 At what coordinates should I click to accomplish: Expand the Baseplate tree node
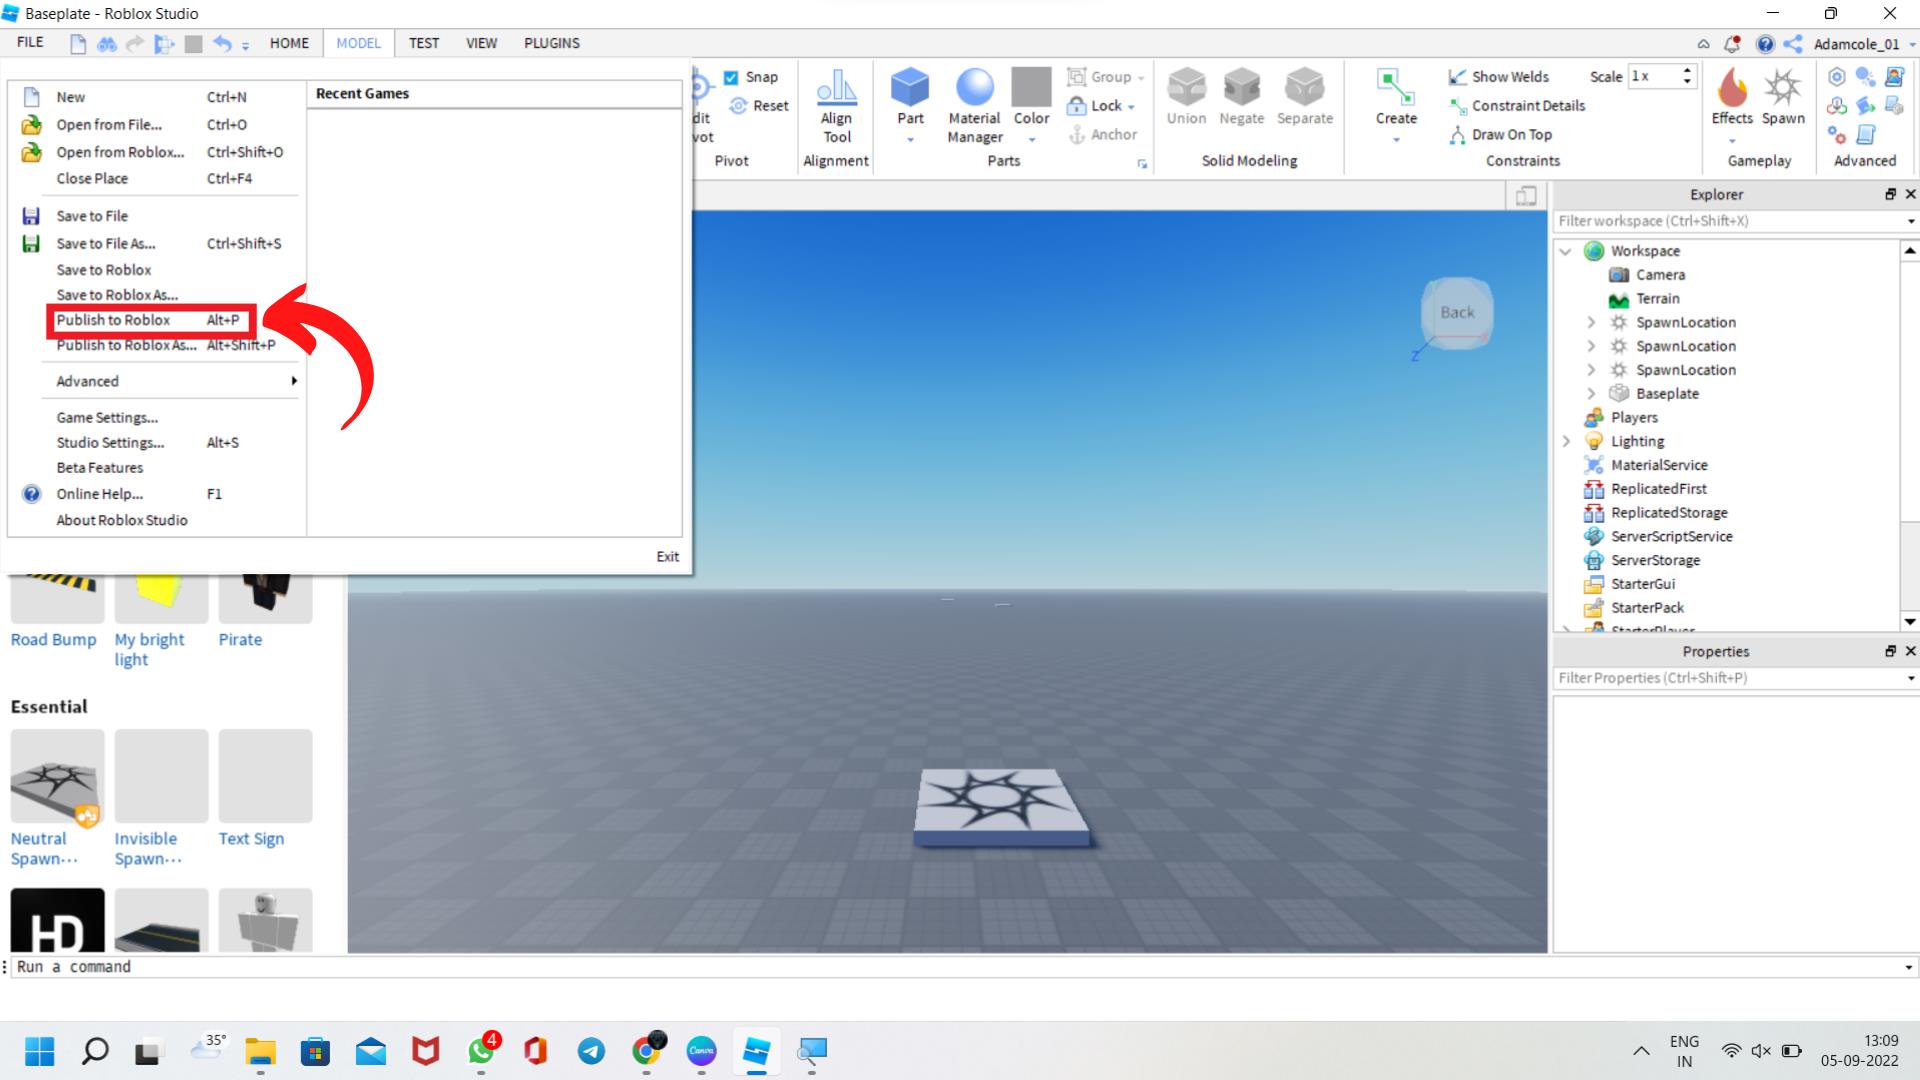(1591, 394)
